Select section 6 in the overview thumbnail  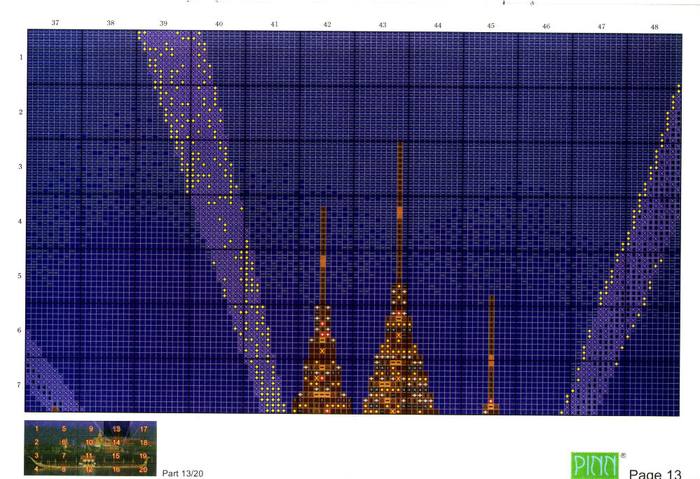click(64, 442)
